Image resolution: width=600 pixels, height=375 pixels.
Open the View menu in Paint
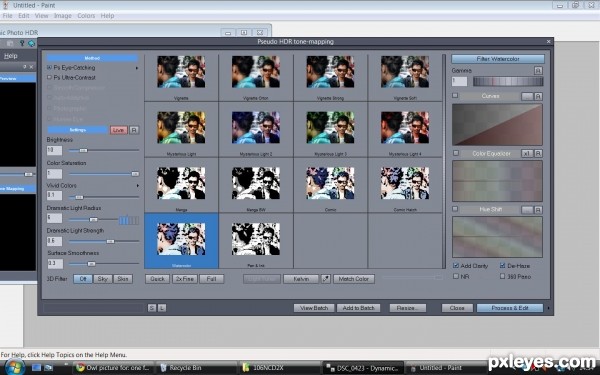coord(41,16)
